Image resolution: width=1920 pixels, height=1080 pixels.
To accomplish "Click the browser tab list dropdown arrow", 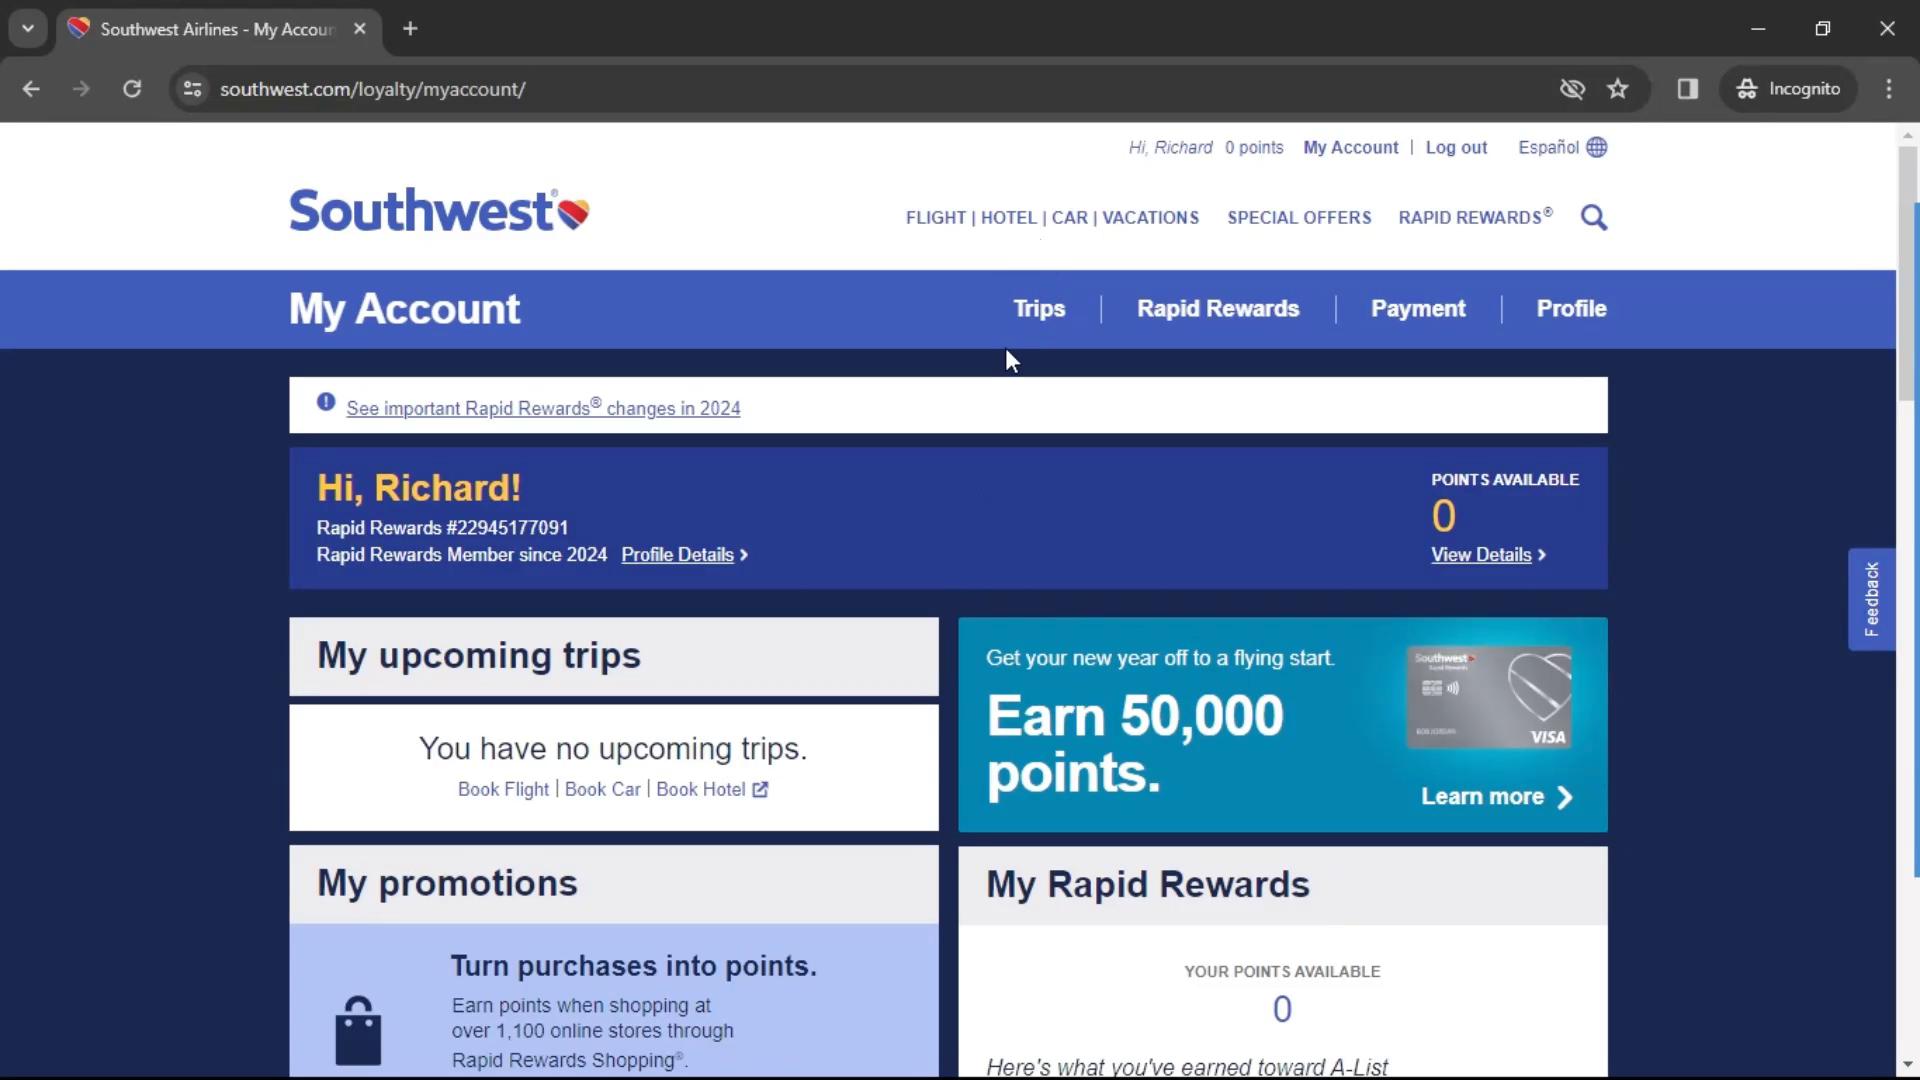I will point(28,28).
